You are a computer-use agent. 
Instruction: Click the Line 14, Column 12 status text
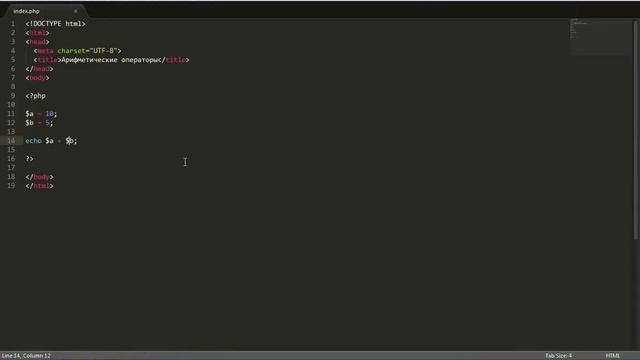click(26, 356)
